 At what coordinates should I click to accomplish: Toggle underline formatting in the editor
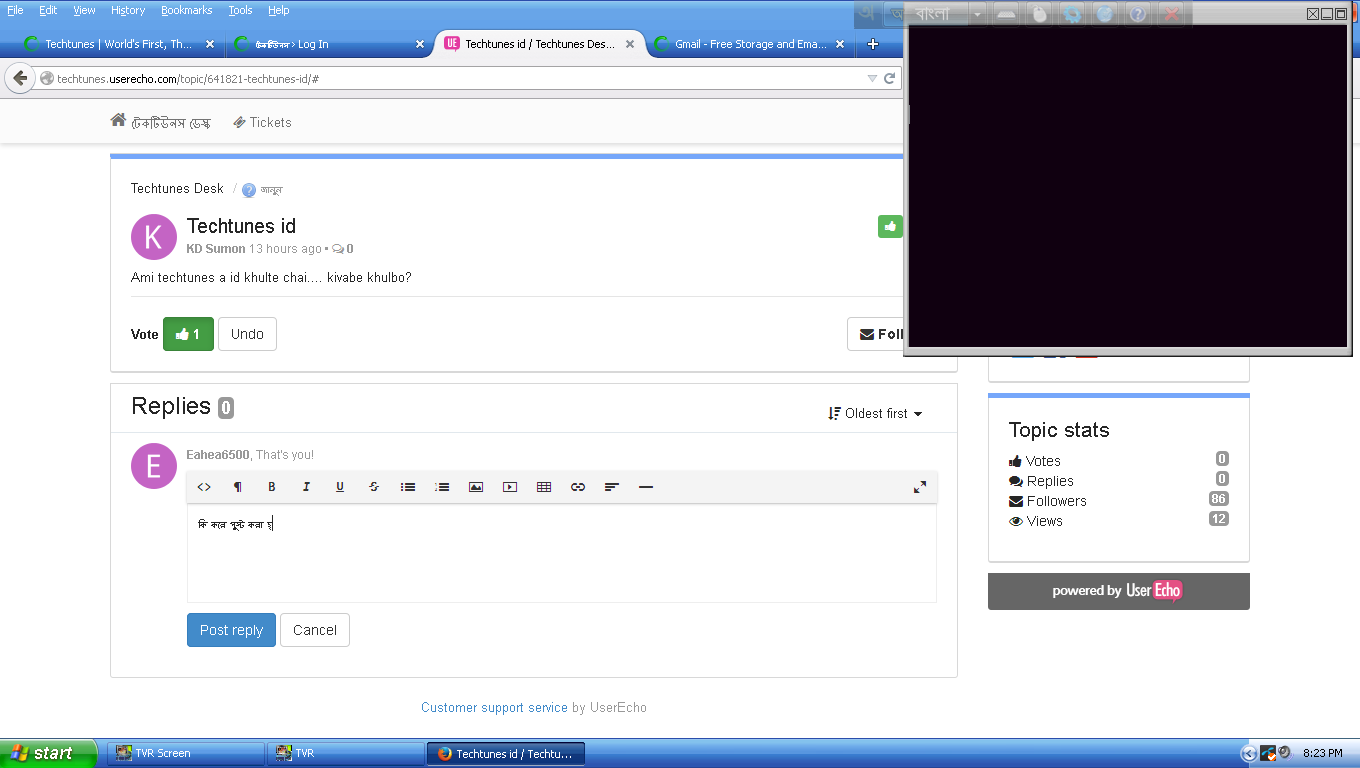[340, 487]
